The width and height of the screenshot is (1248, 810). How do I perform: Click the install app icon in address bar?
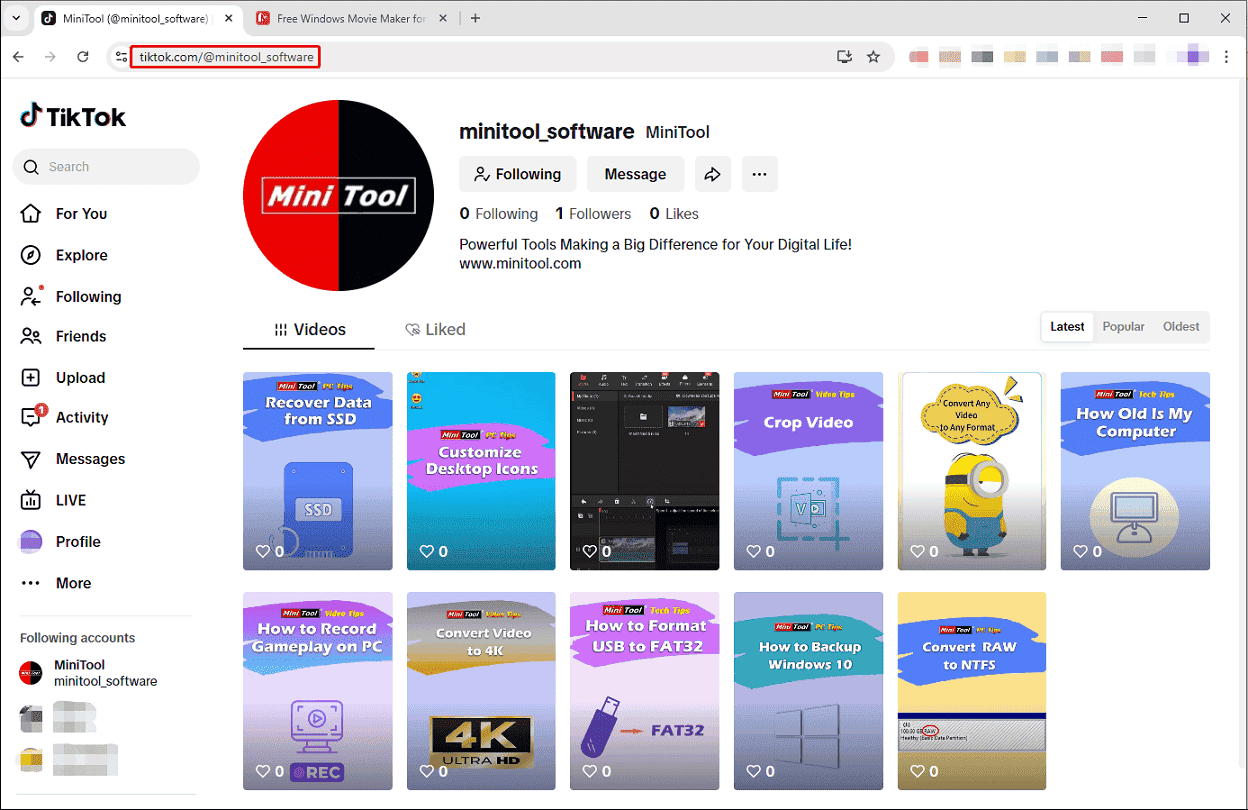844,57
